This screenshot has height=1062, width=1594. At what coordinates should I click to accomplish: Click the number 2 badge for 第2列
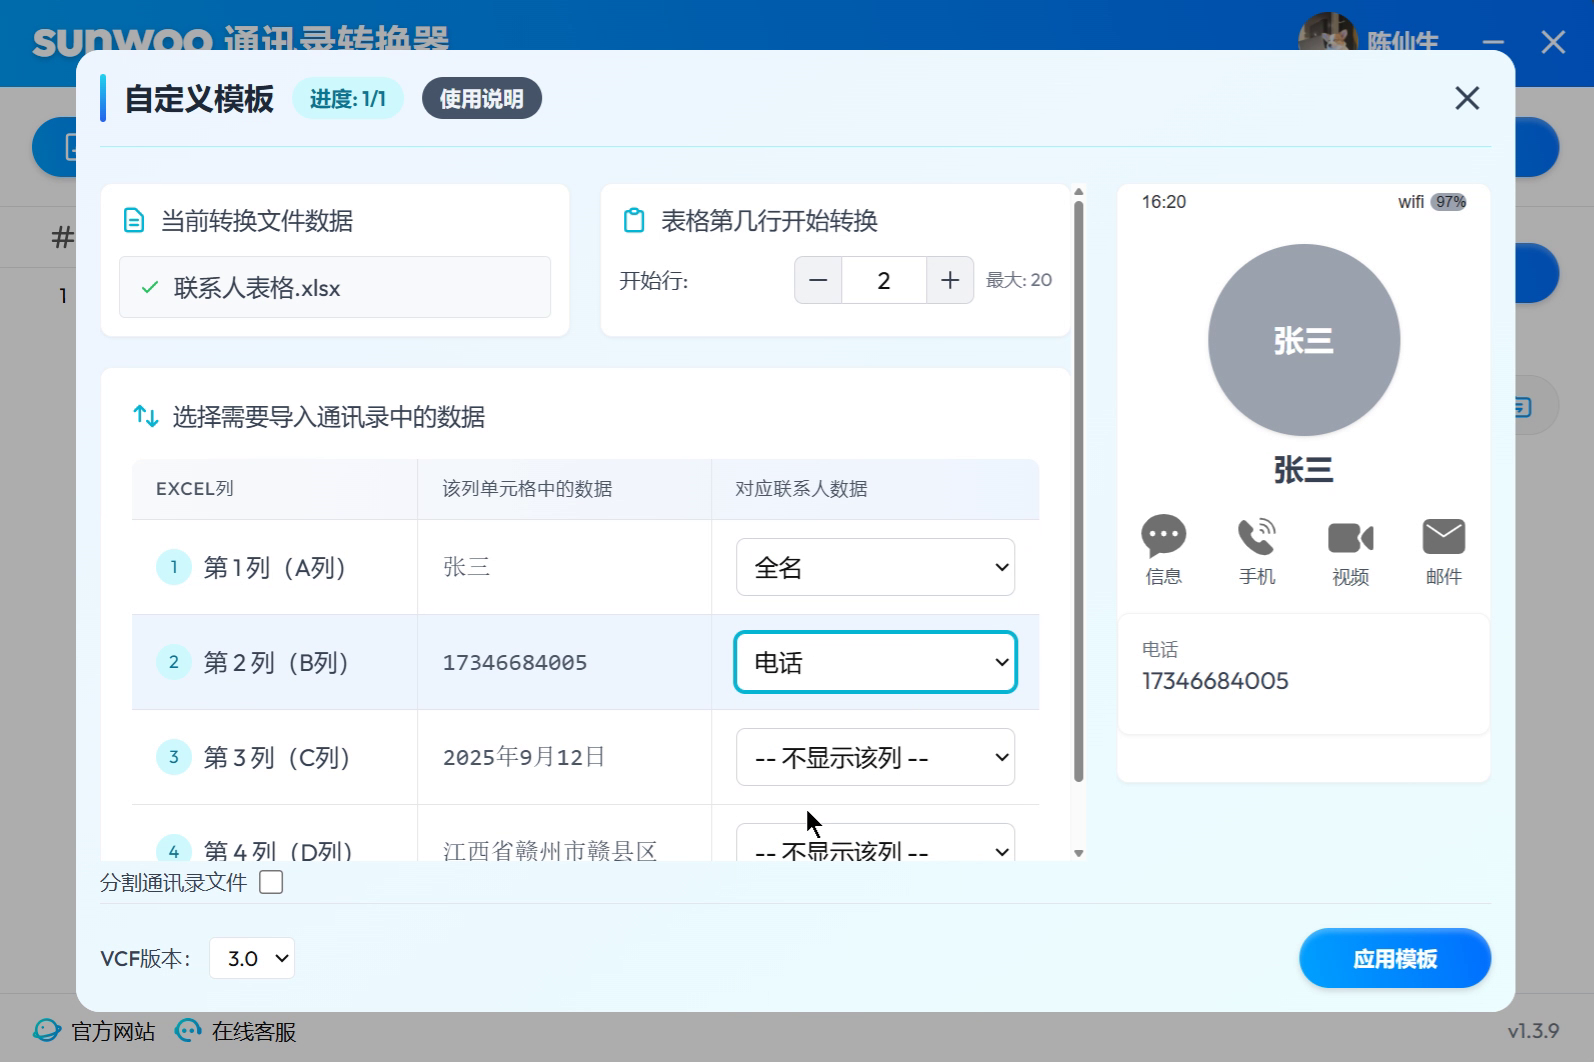(174, 662)
